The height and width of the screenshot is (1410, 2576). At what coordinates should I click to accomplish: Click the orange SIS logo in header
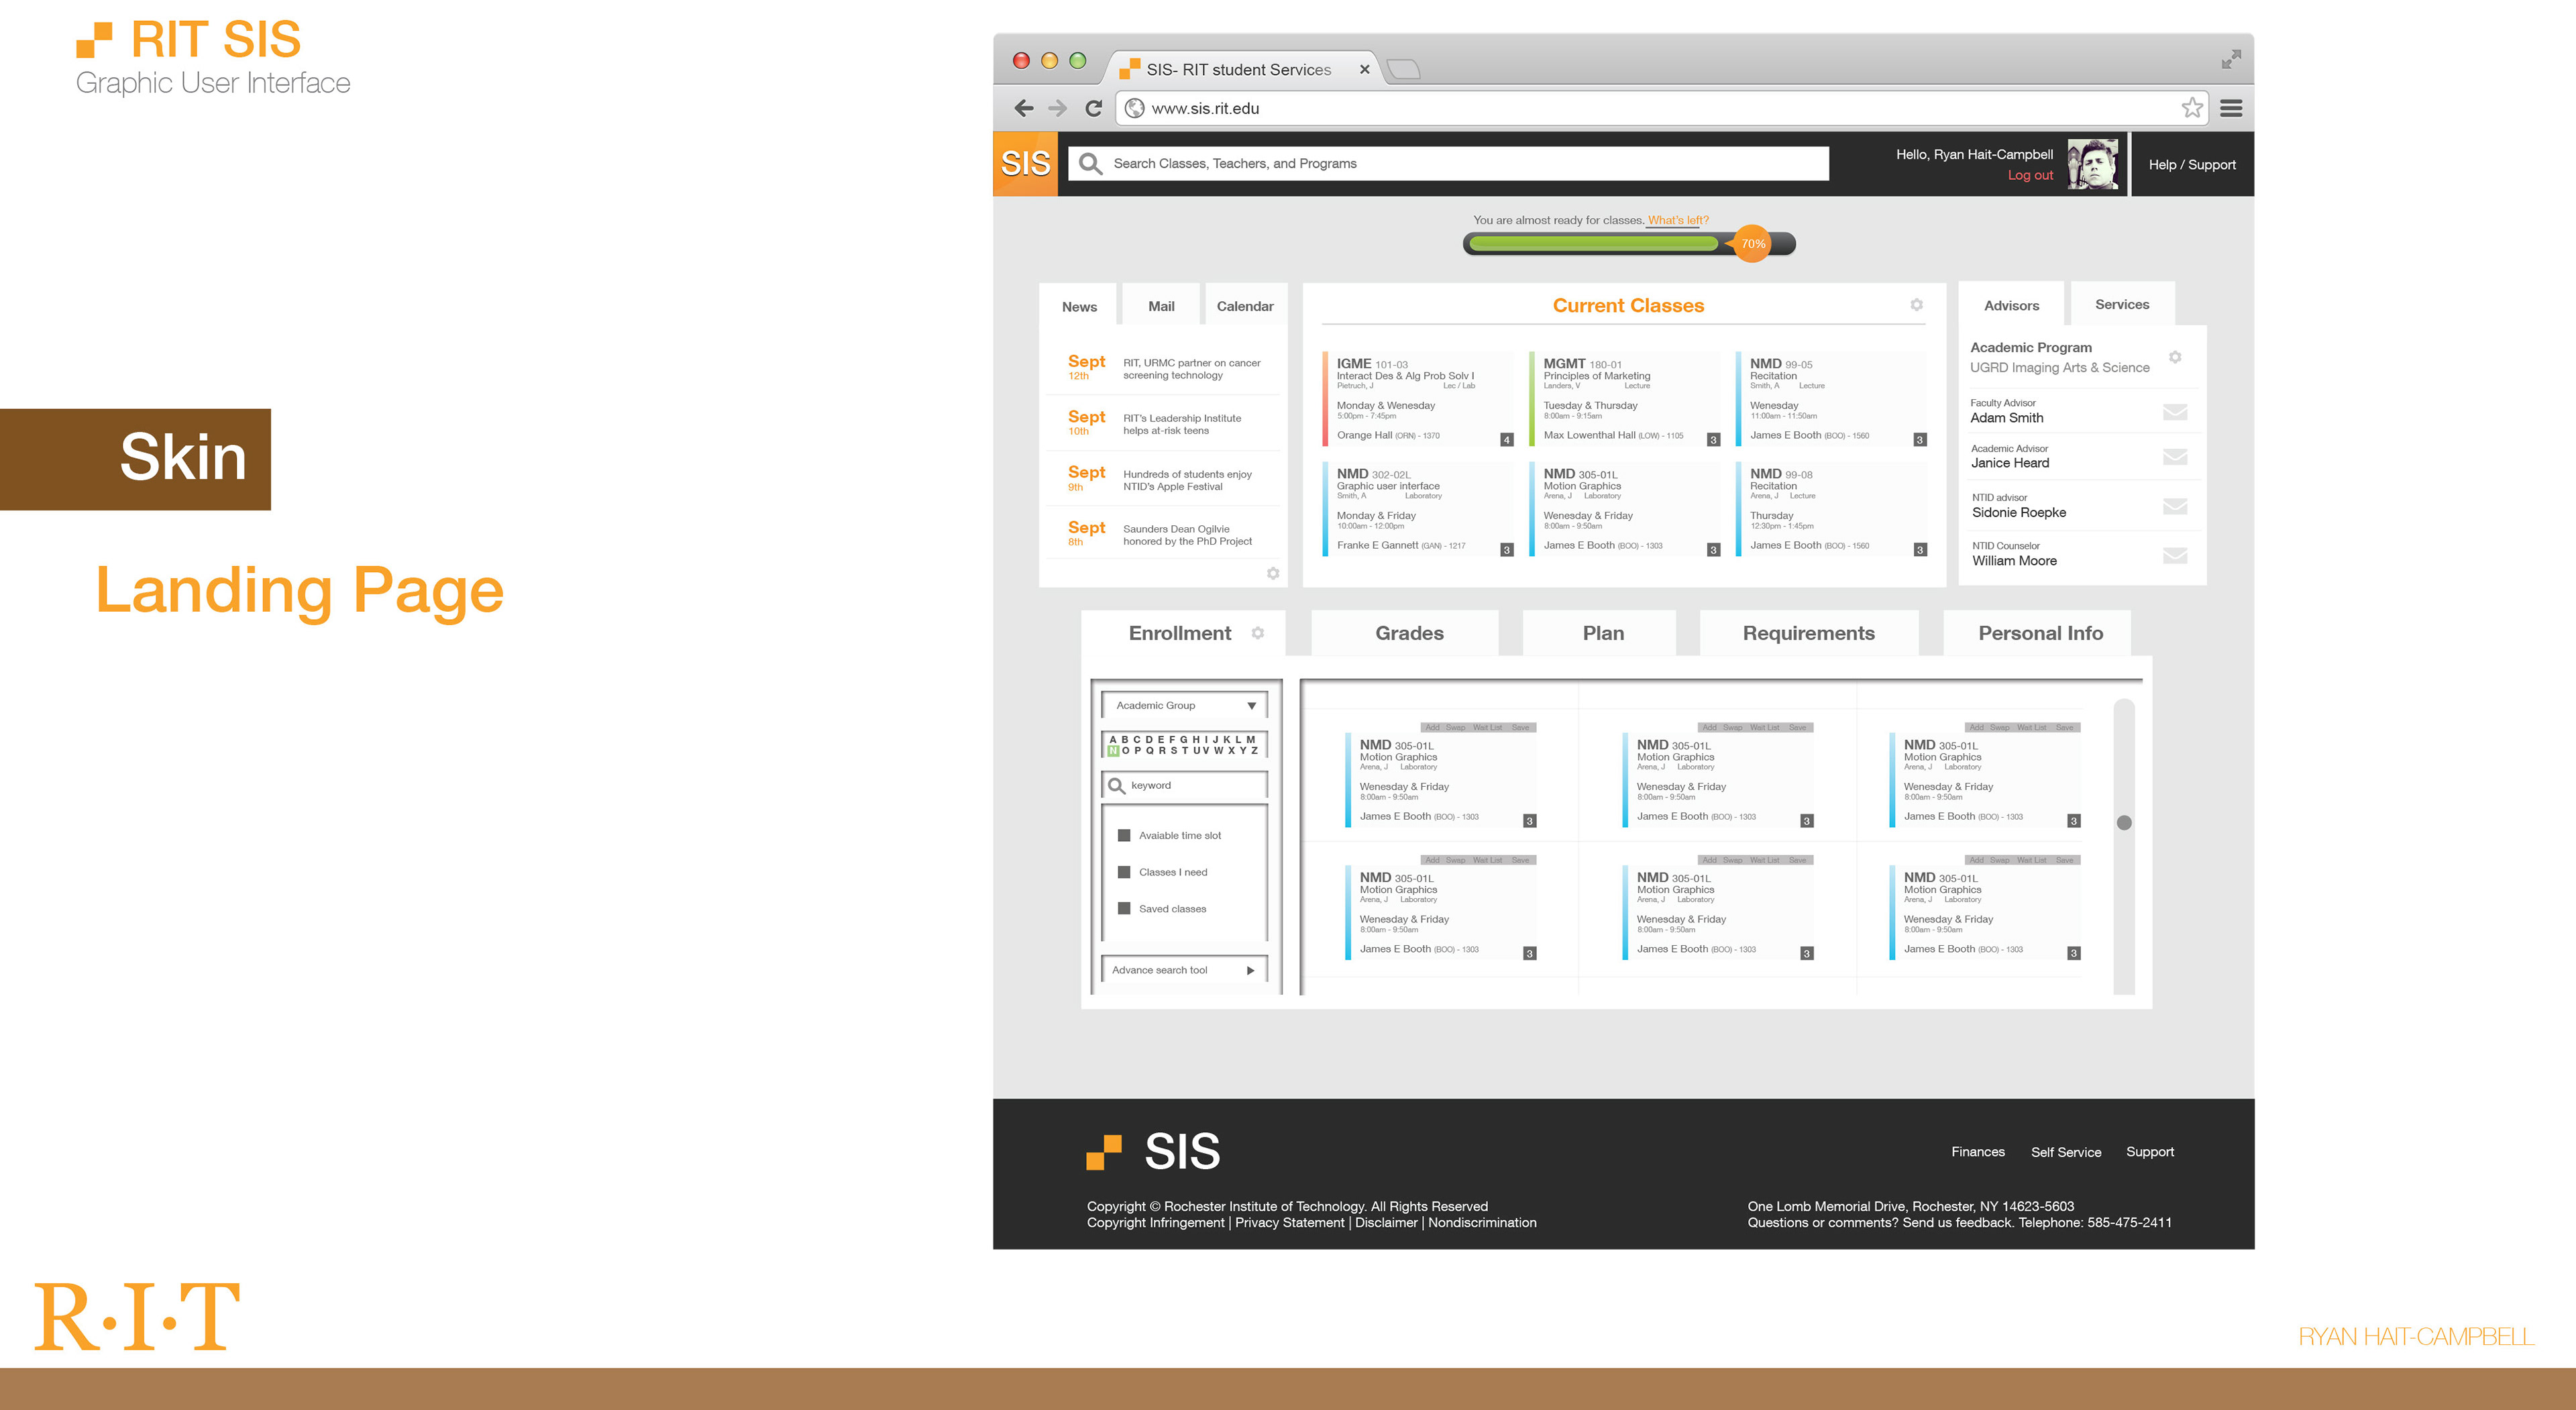[1025, 164]
